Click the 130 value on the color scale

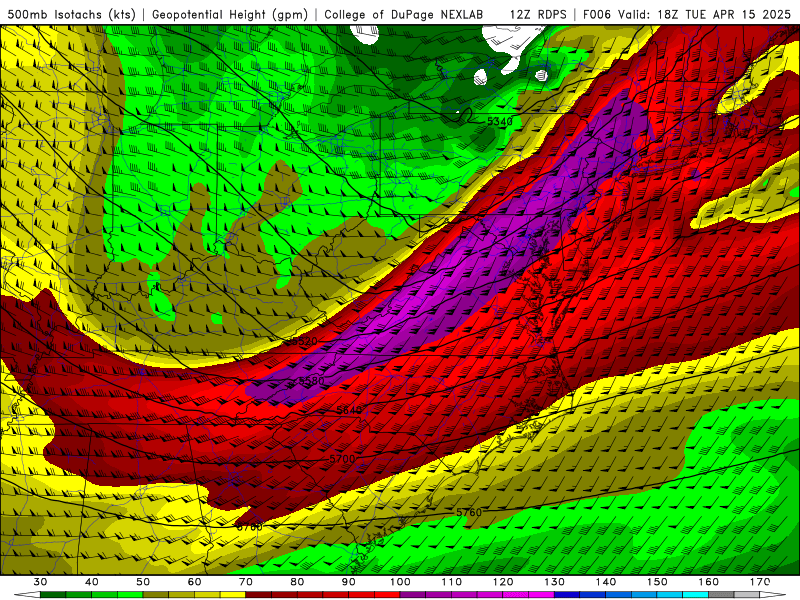(x=555, y=582)
